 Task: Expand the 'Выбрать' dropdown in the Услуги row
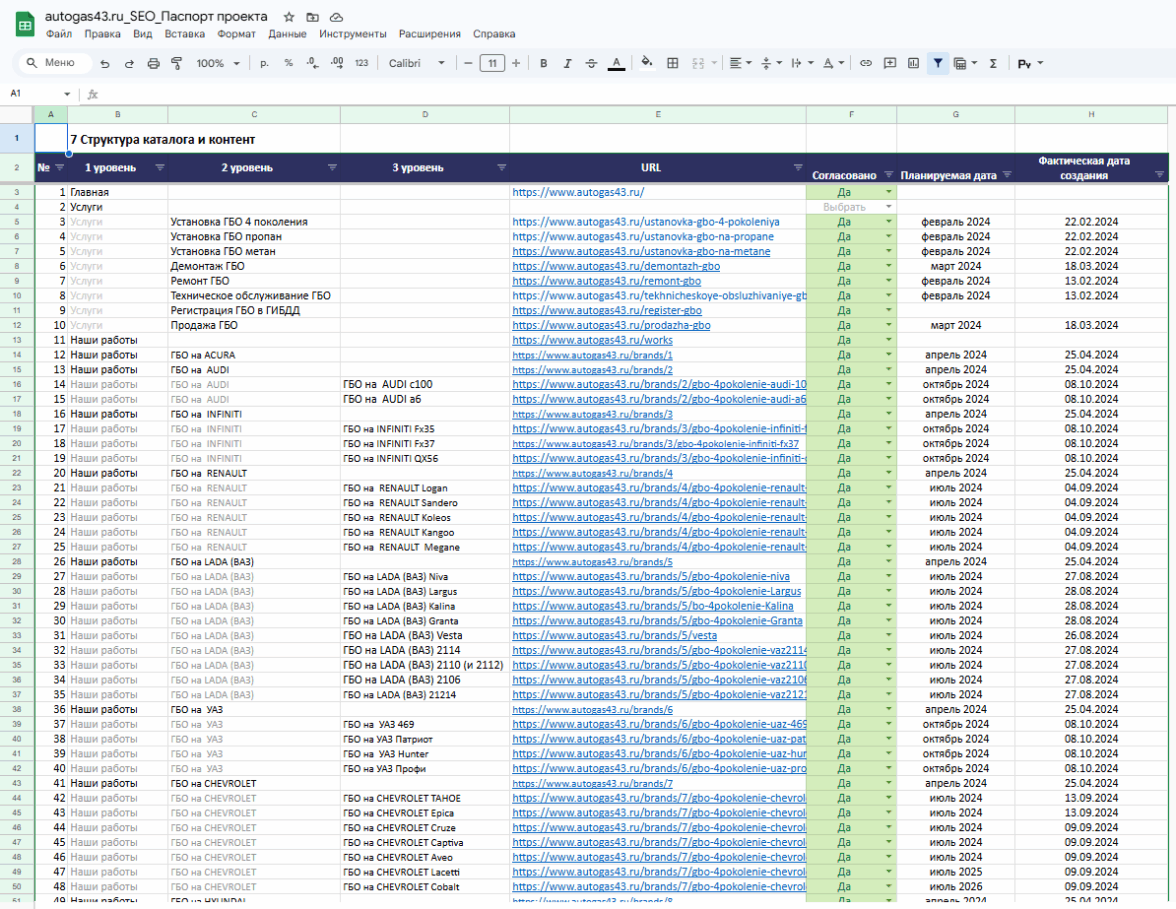point(887,206)
